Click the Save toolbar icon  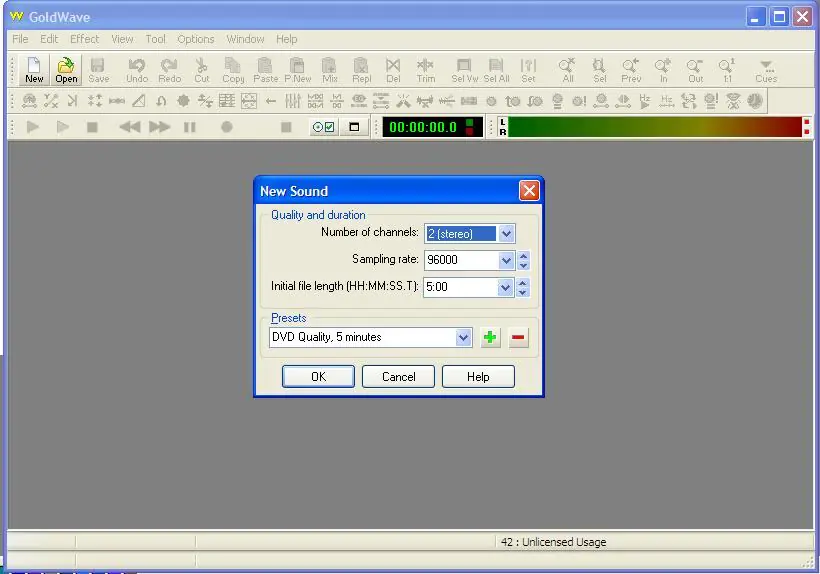point(98,70)
